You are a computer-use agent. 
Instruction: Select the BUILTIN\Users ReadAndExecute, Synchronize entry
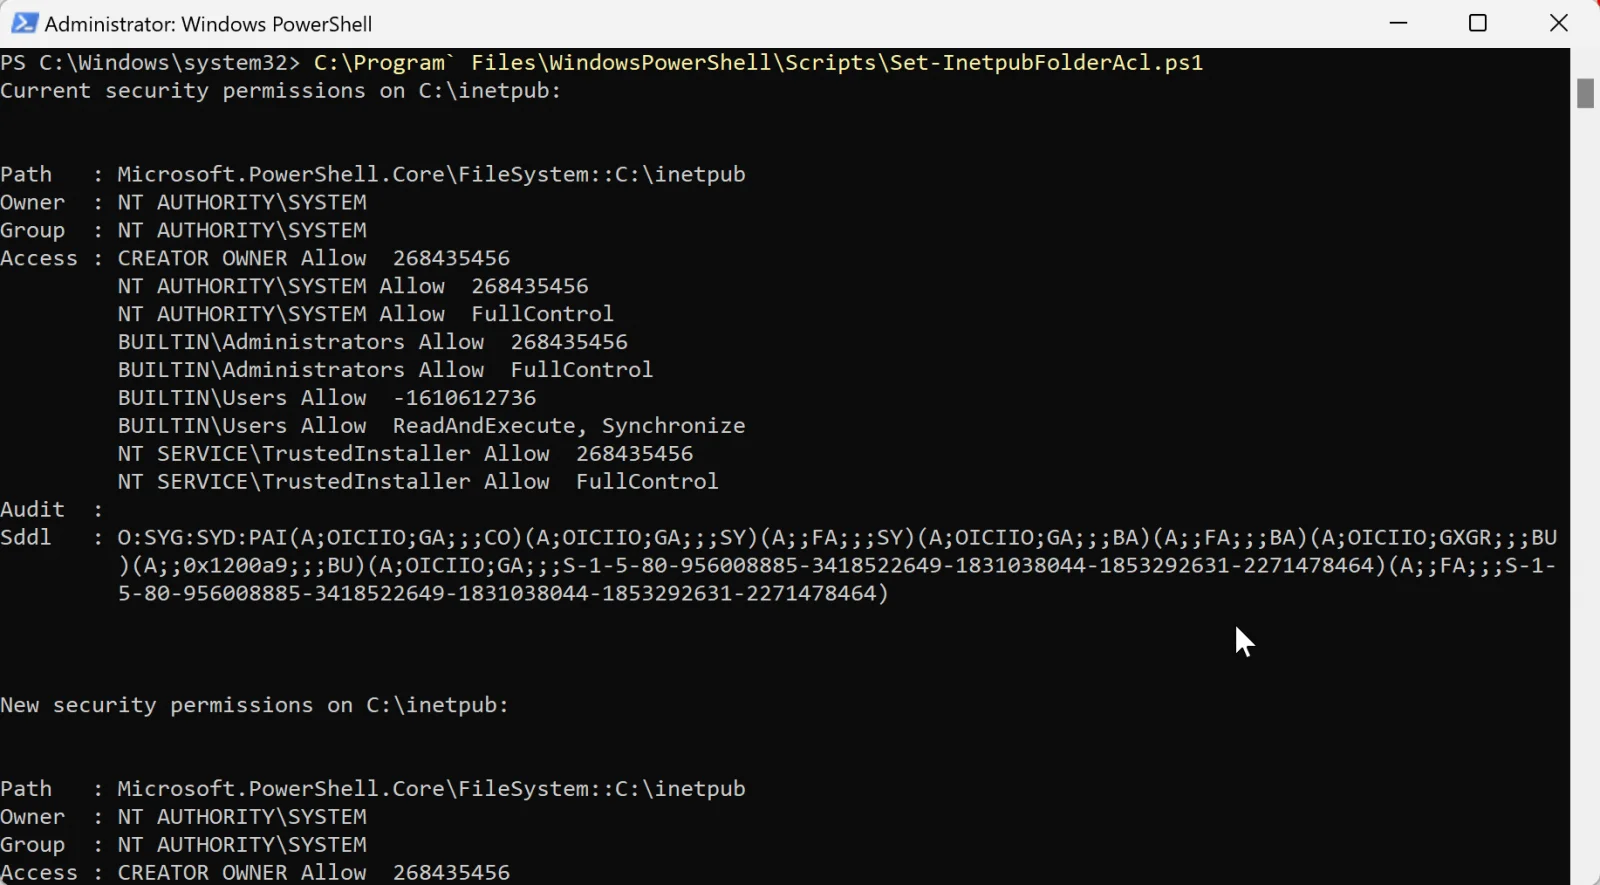[x=432, y=426]
